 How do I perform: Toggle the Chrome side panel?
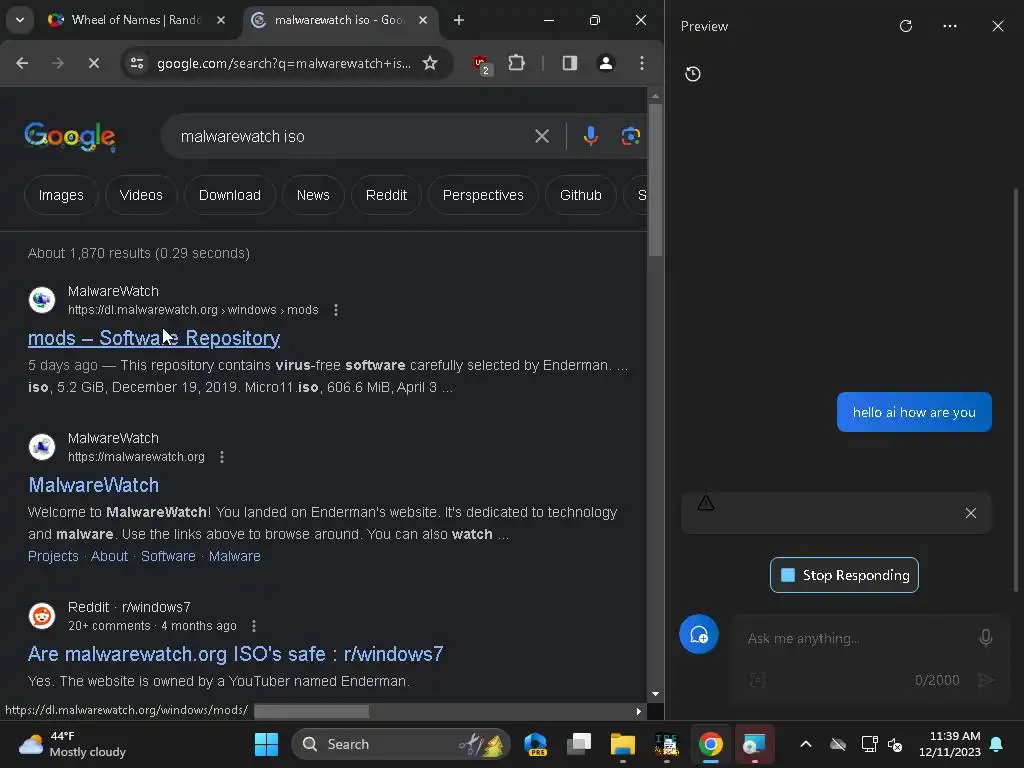569,63
